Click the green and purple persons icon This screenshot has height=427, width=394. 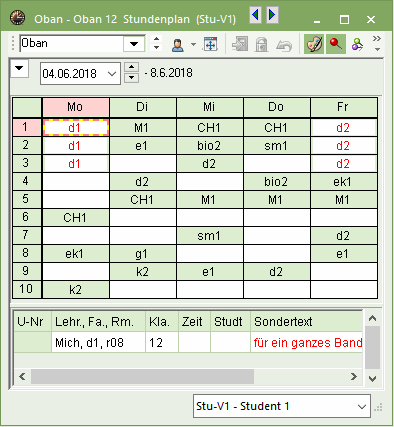pos(357,44)
